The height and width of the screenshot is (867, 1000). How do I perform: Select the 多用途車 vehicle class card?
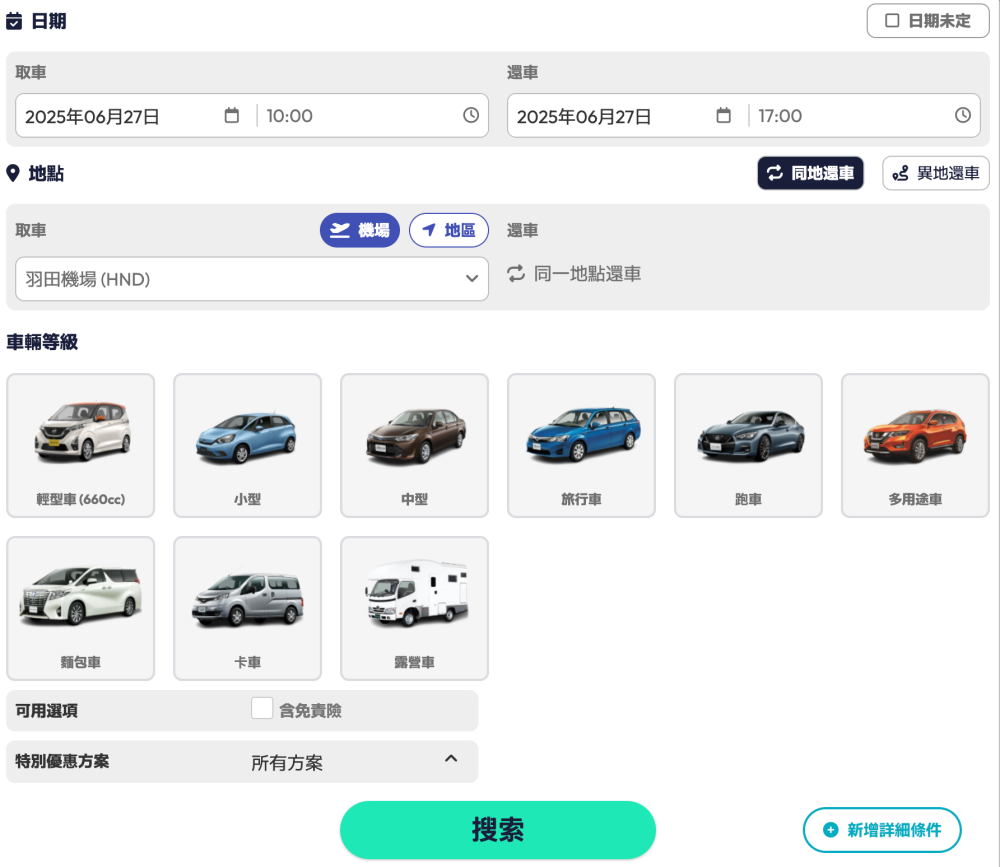coord(915,445)
